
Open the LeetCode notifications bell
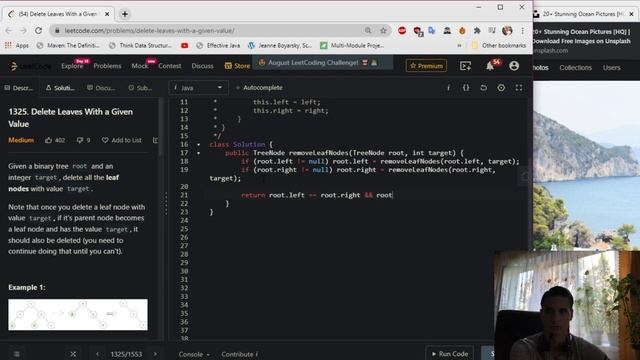point(490,66)
